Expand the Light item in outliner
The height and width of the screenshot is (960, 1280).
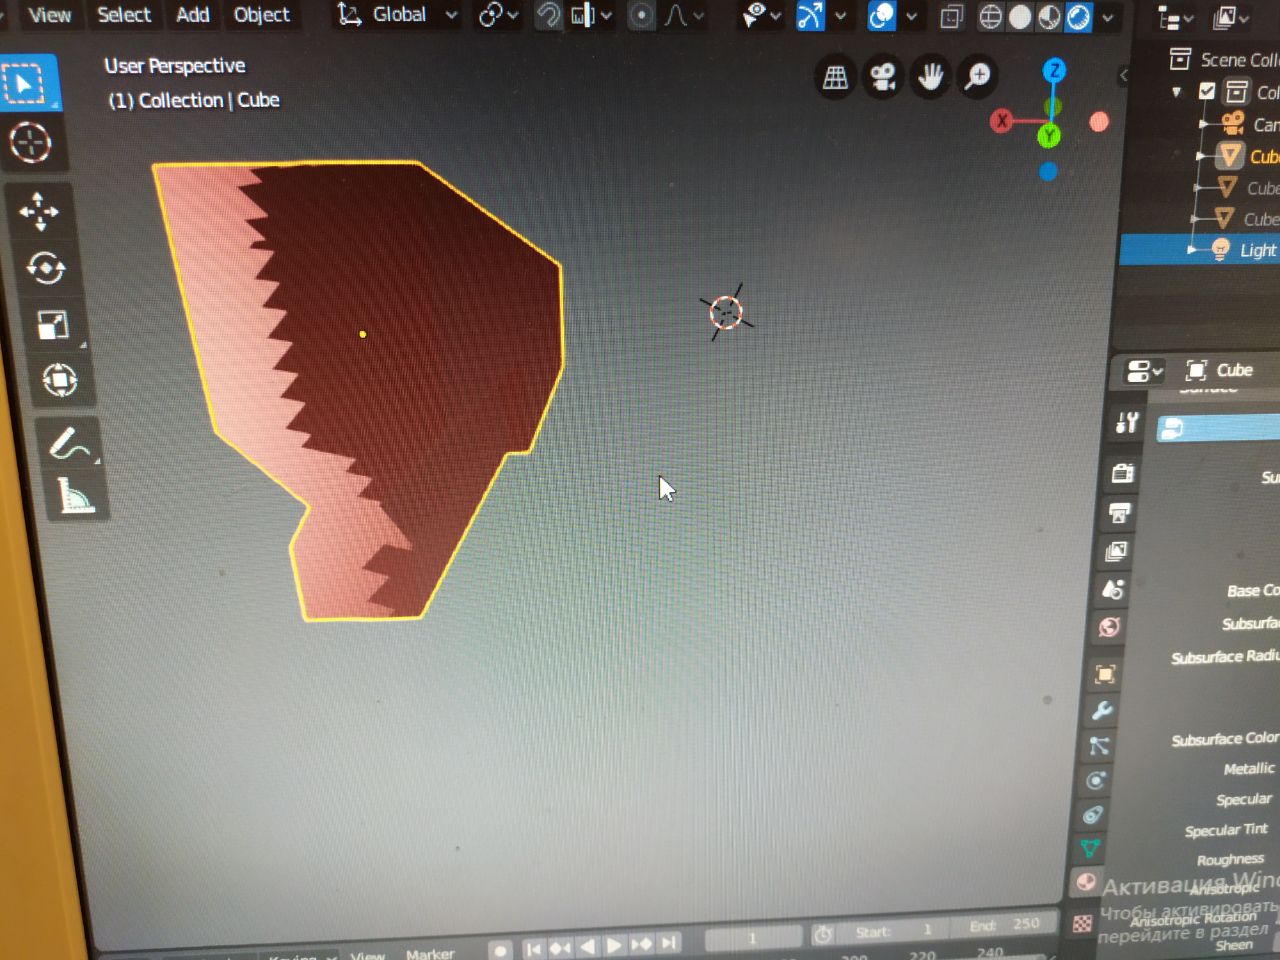[1192, 249]
